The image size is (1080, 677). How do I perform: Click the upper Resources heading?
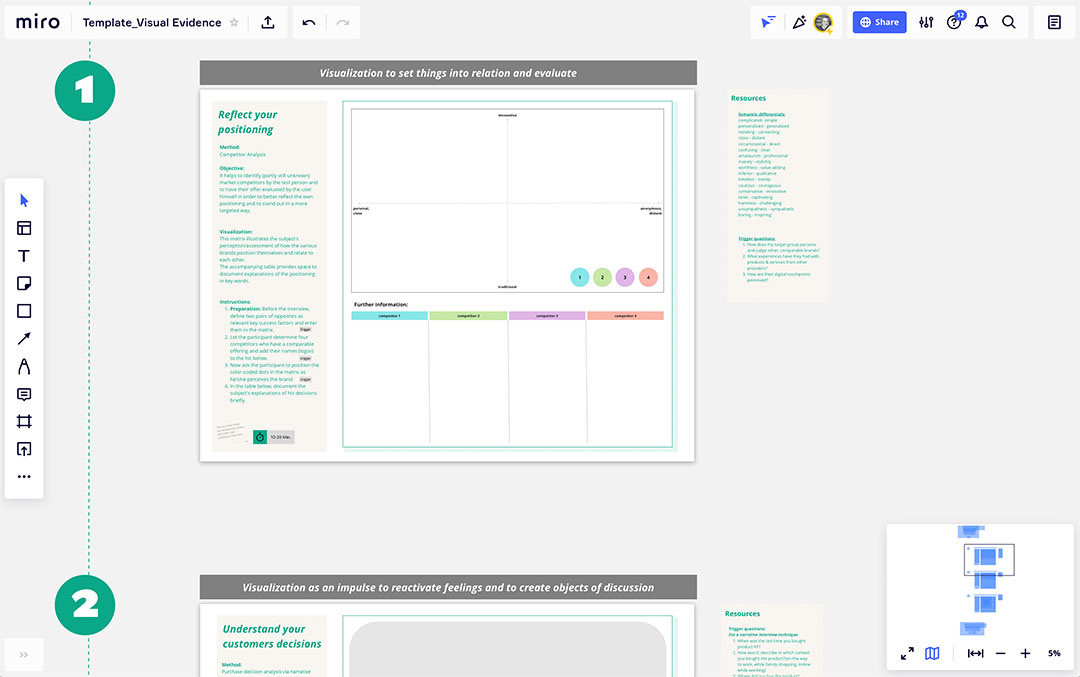click(748, 98)
